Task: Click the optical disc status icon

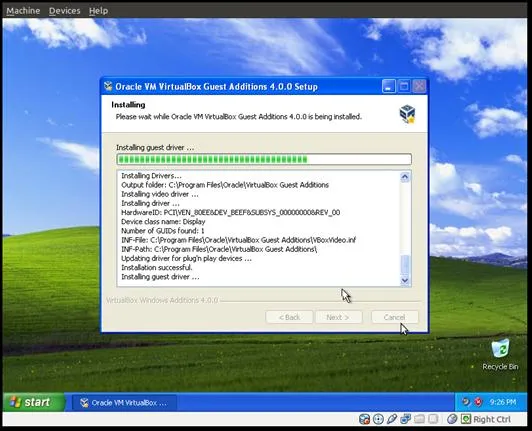Action: pos(378,419)
